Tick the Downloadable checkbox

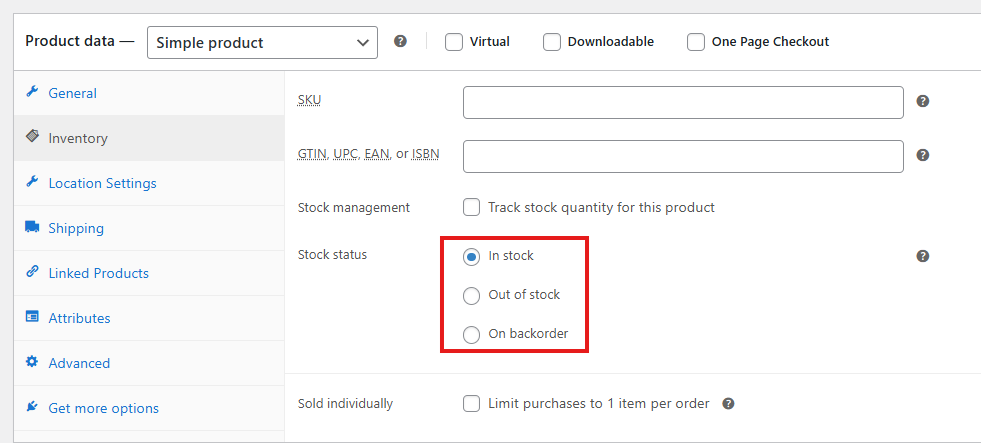pos(551,42)
